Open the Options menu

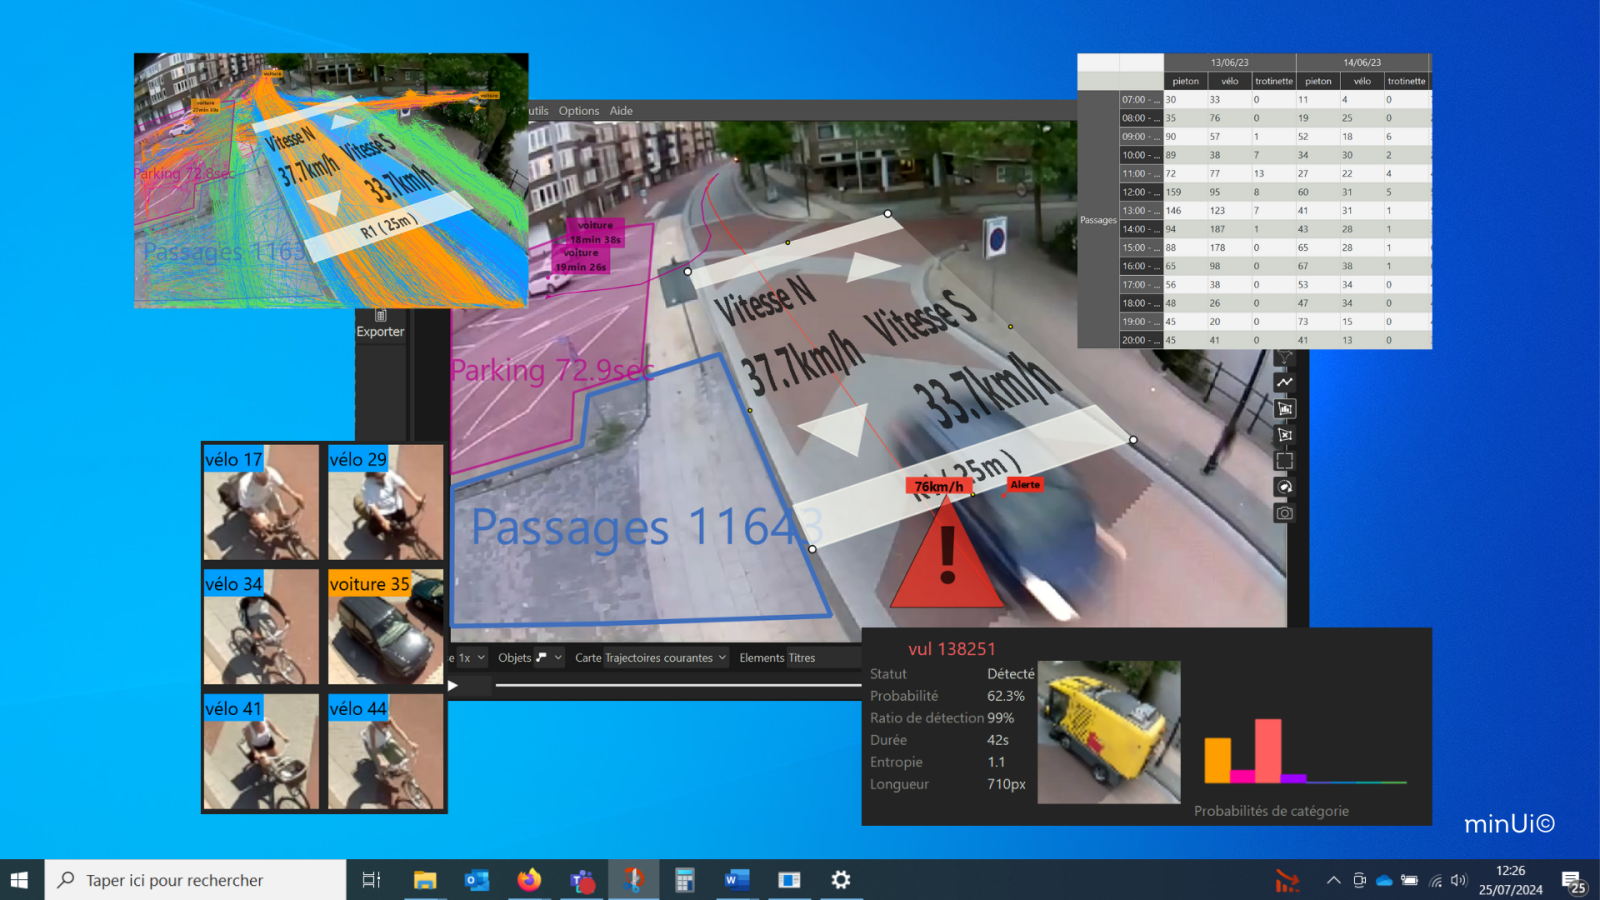pyautogui.click(x=578, y=111)
